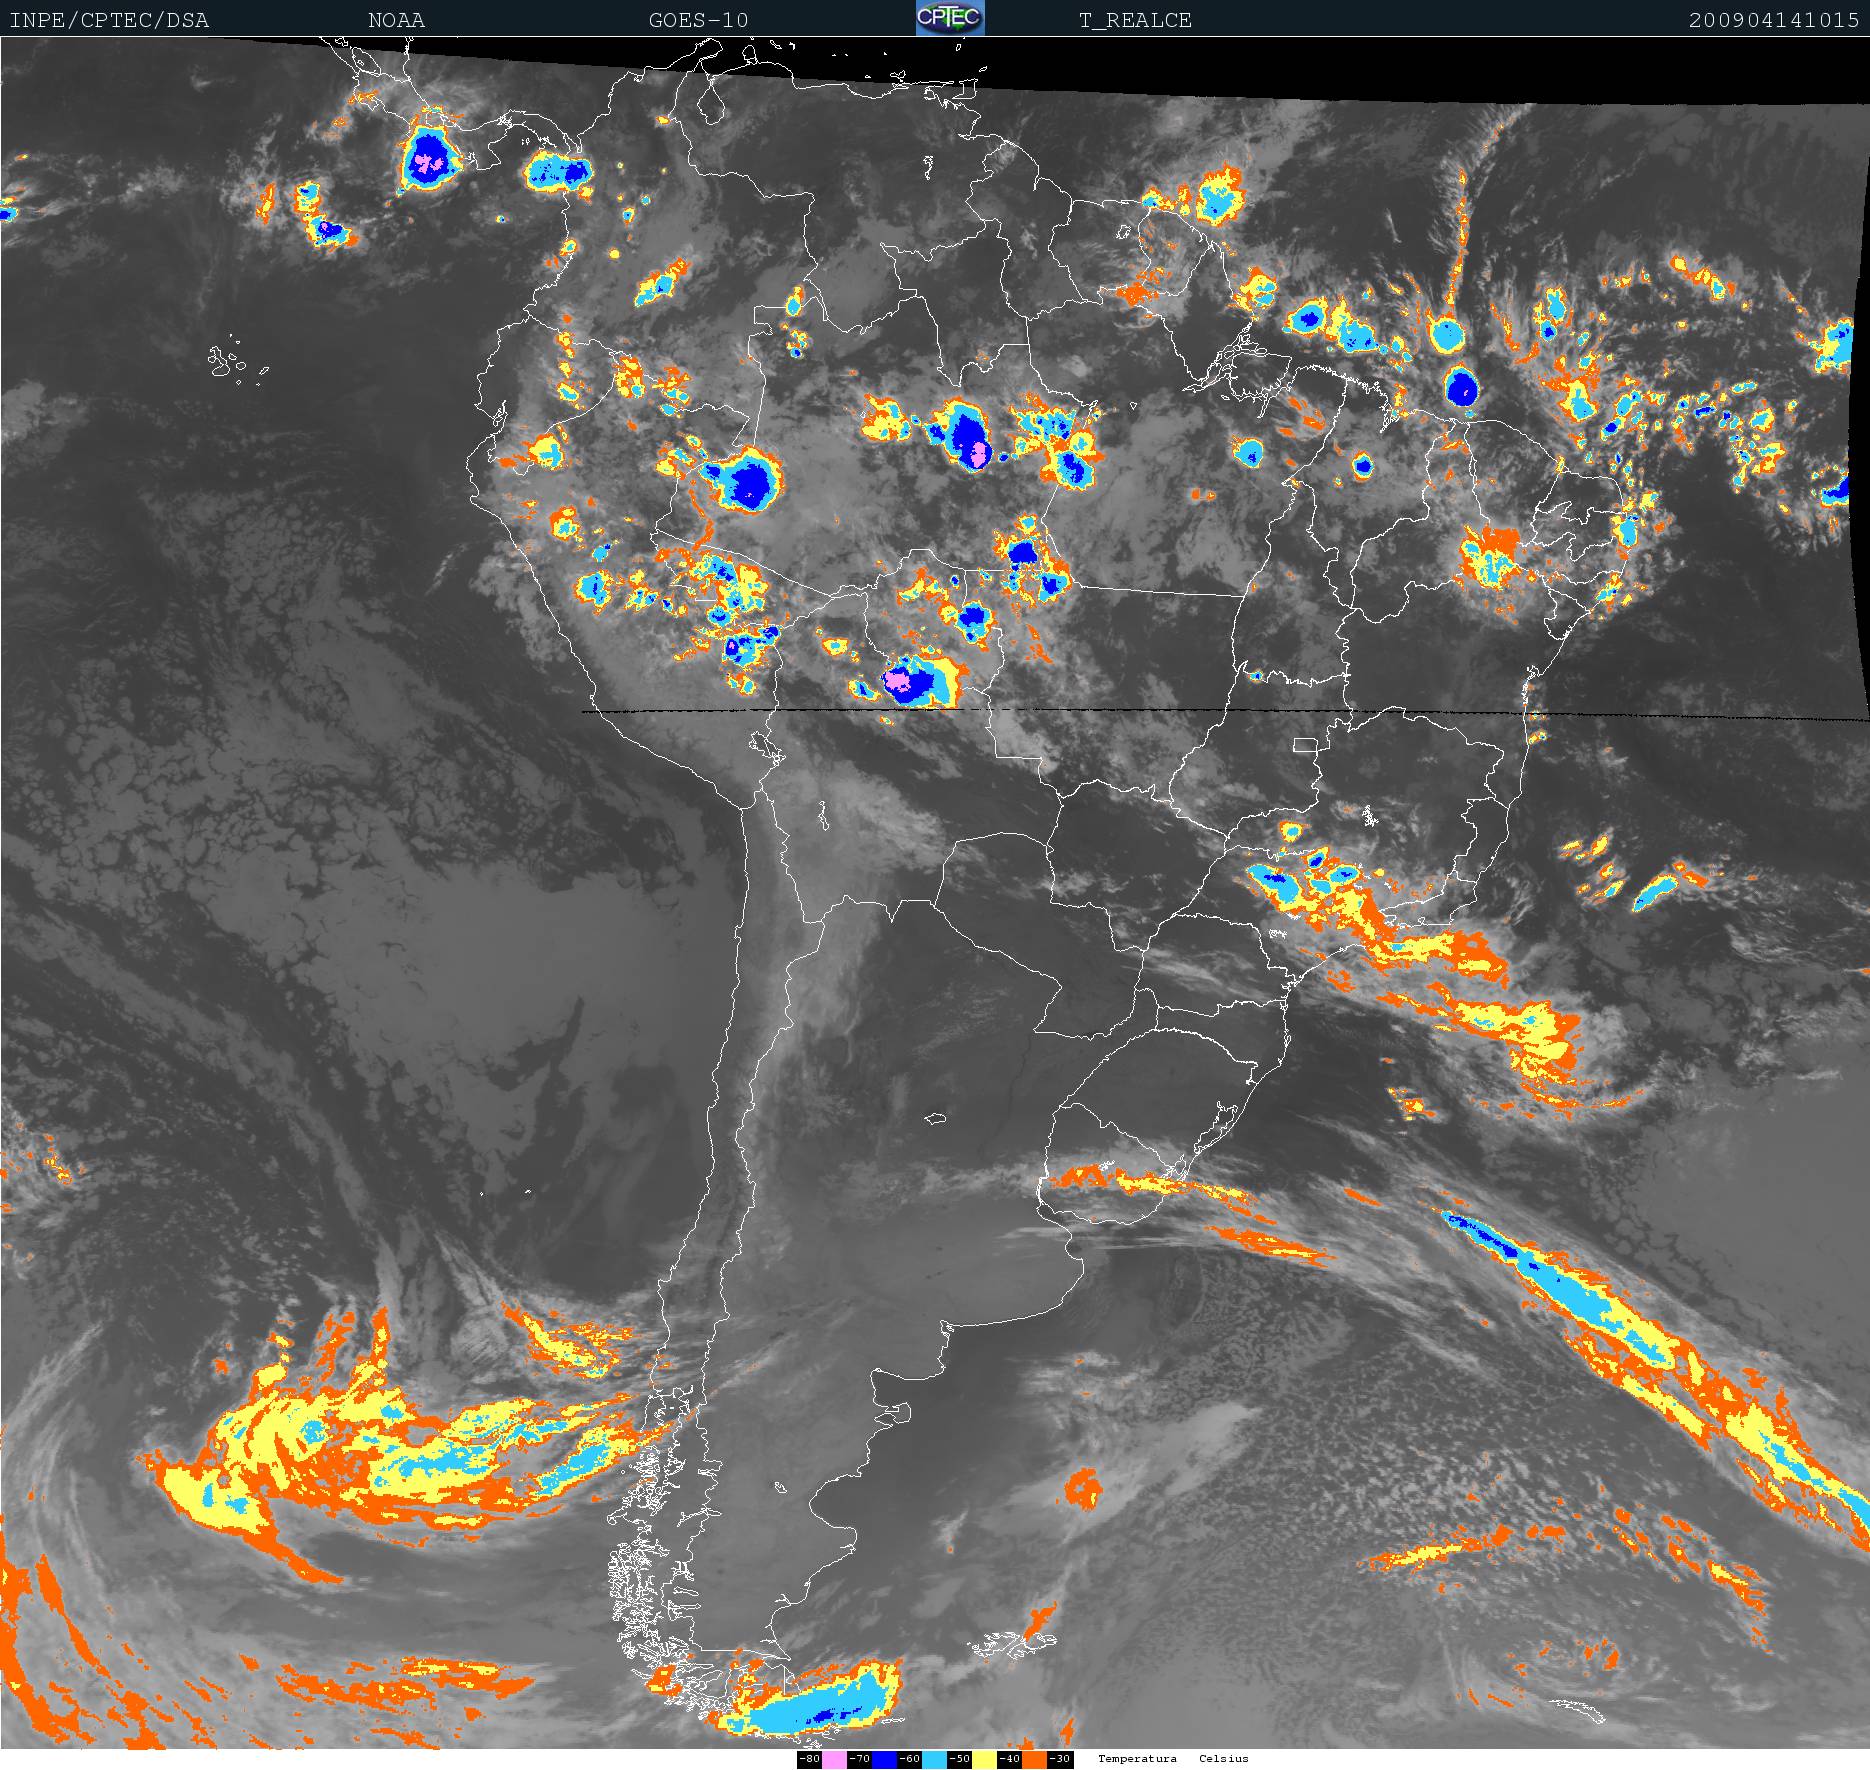1870x1770 pixels.
Task: Click the dark blue legend color swatch
Action: tap(884, 1759)
